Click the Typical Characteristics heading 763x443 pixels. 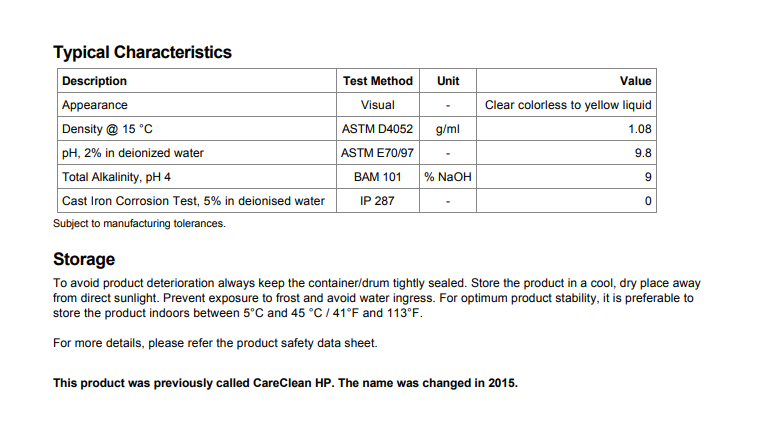tap(142, 52)
